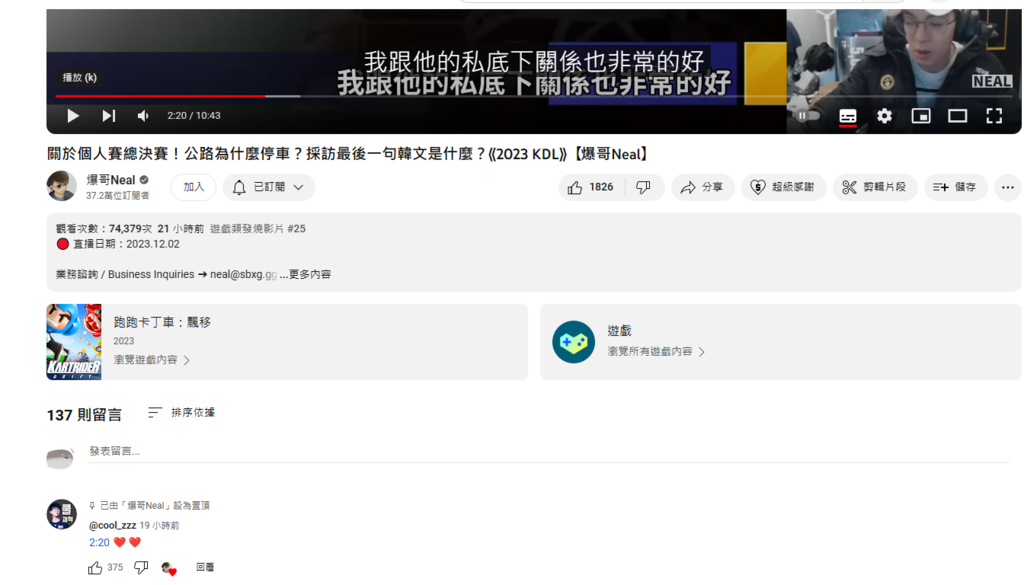Enable theater mode
1024x585 pixels.
coord(957,116)
